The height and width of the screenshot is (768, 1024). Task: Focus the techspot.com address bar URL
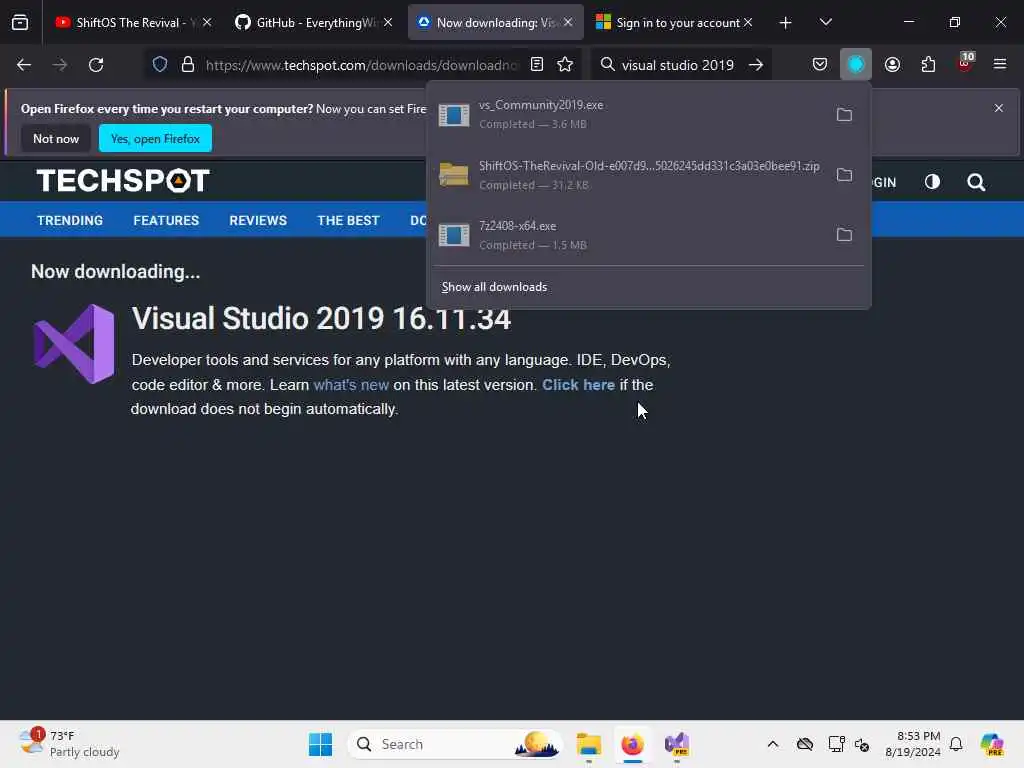[x=362, y=65]
